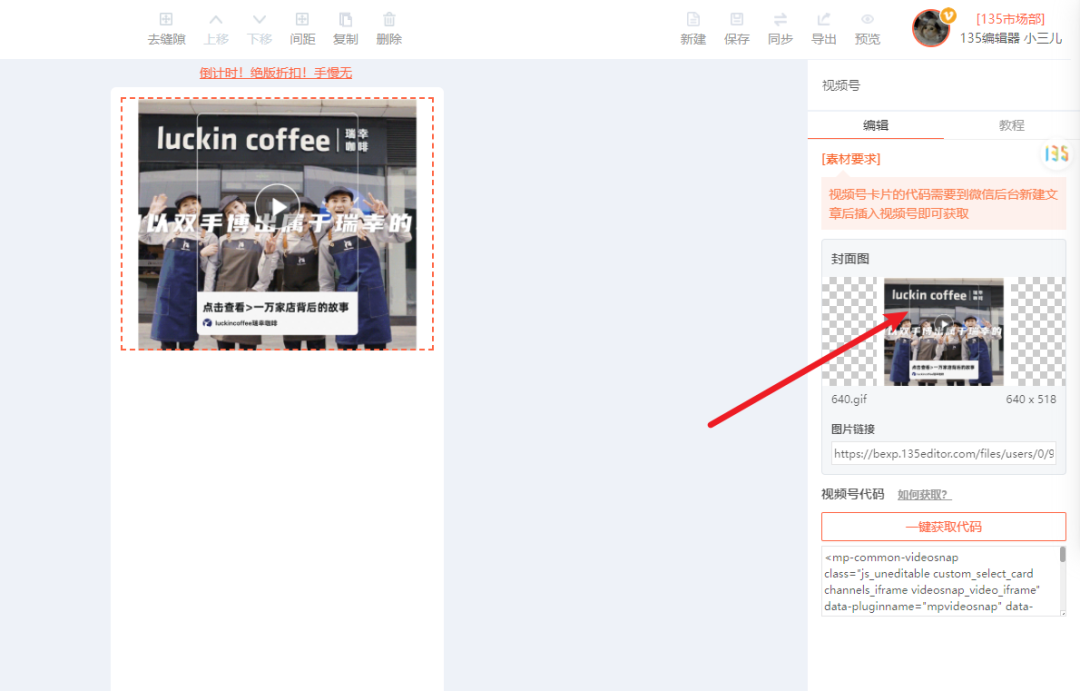Viewport: 1080px width, 691px height.
Task: Click the 去缝隙 (remove gap) toolbar icon
Action: [167, 29]
